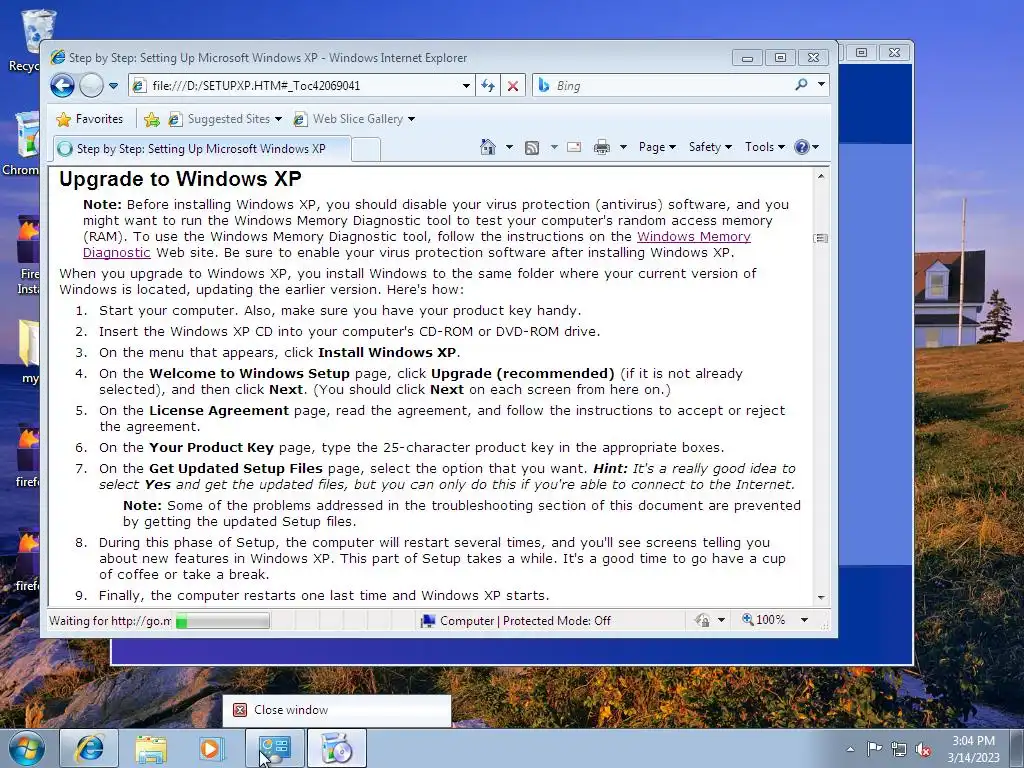Open the Safety menu
Screen dimensions: 1024x768
(x=710, y=147)
